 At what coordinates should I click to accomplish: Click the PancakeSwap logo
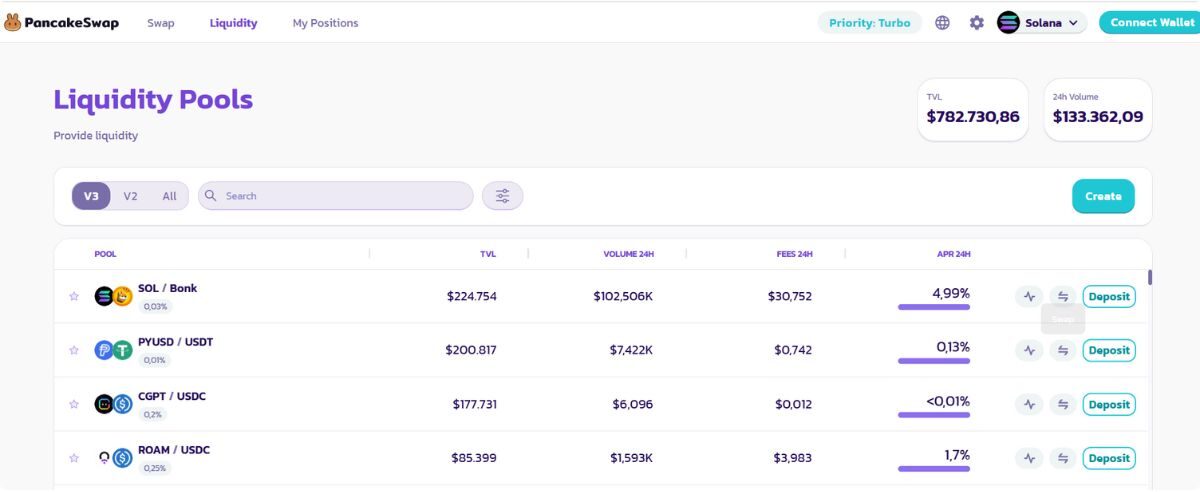tap(61, 22)
